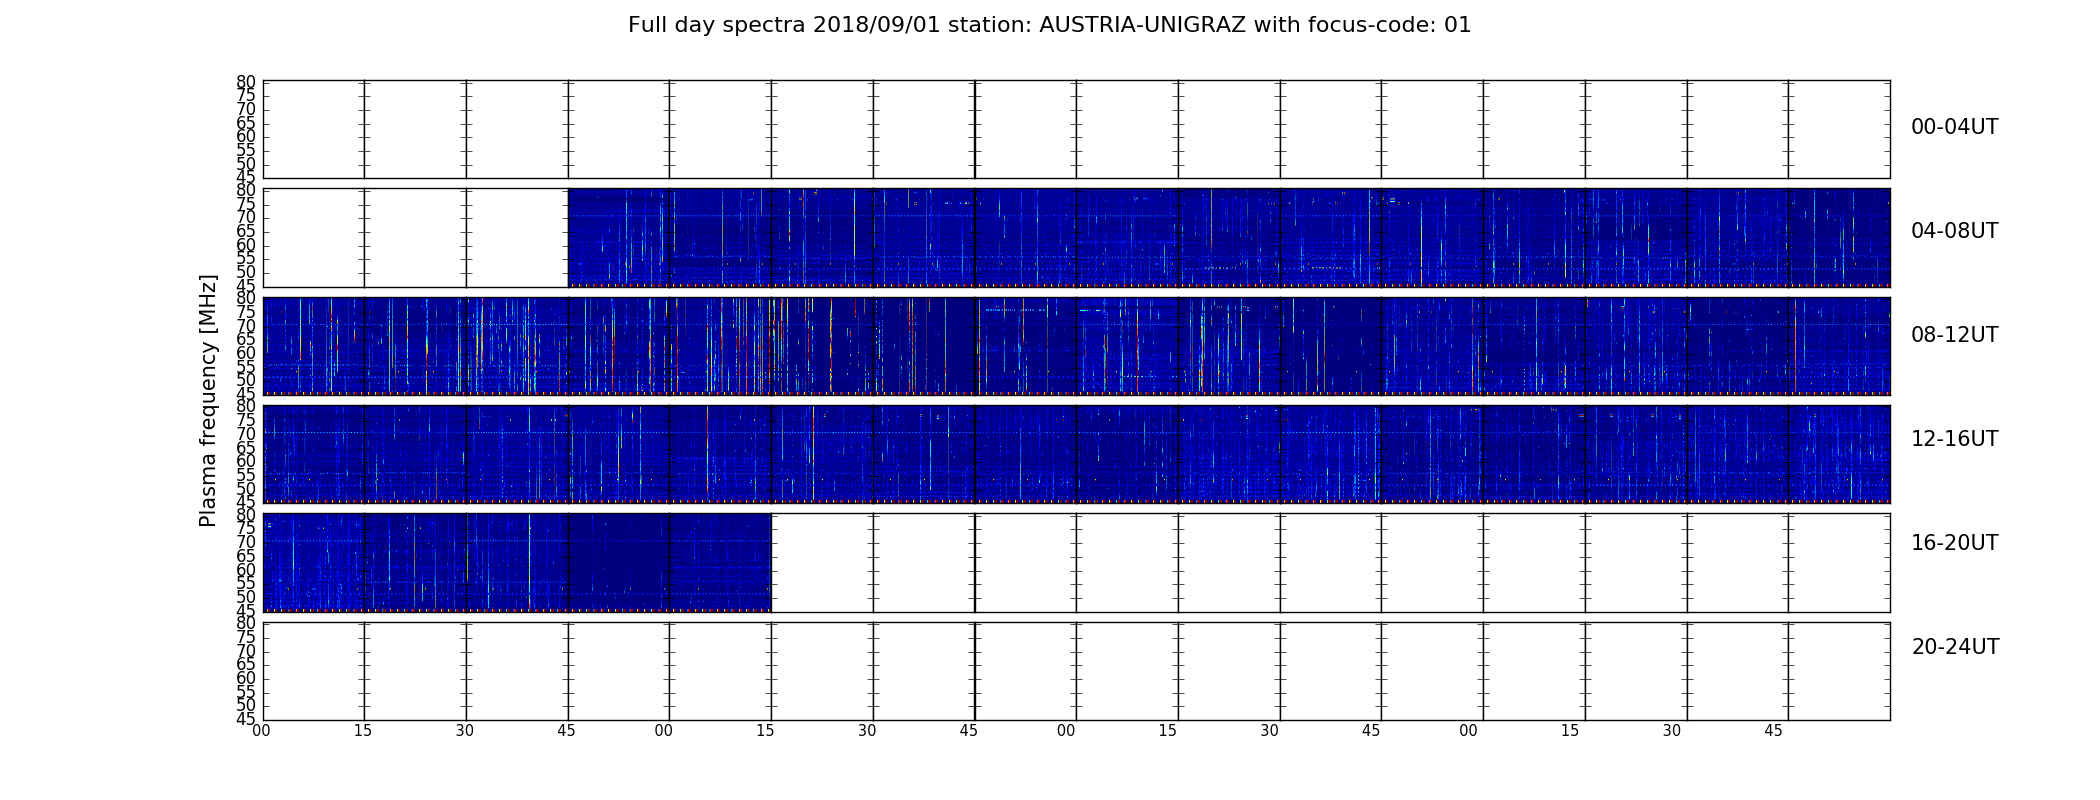Click the '16-20UT' row label
Viewport: 2100px width, 800px height.
1954,543
